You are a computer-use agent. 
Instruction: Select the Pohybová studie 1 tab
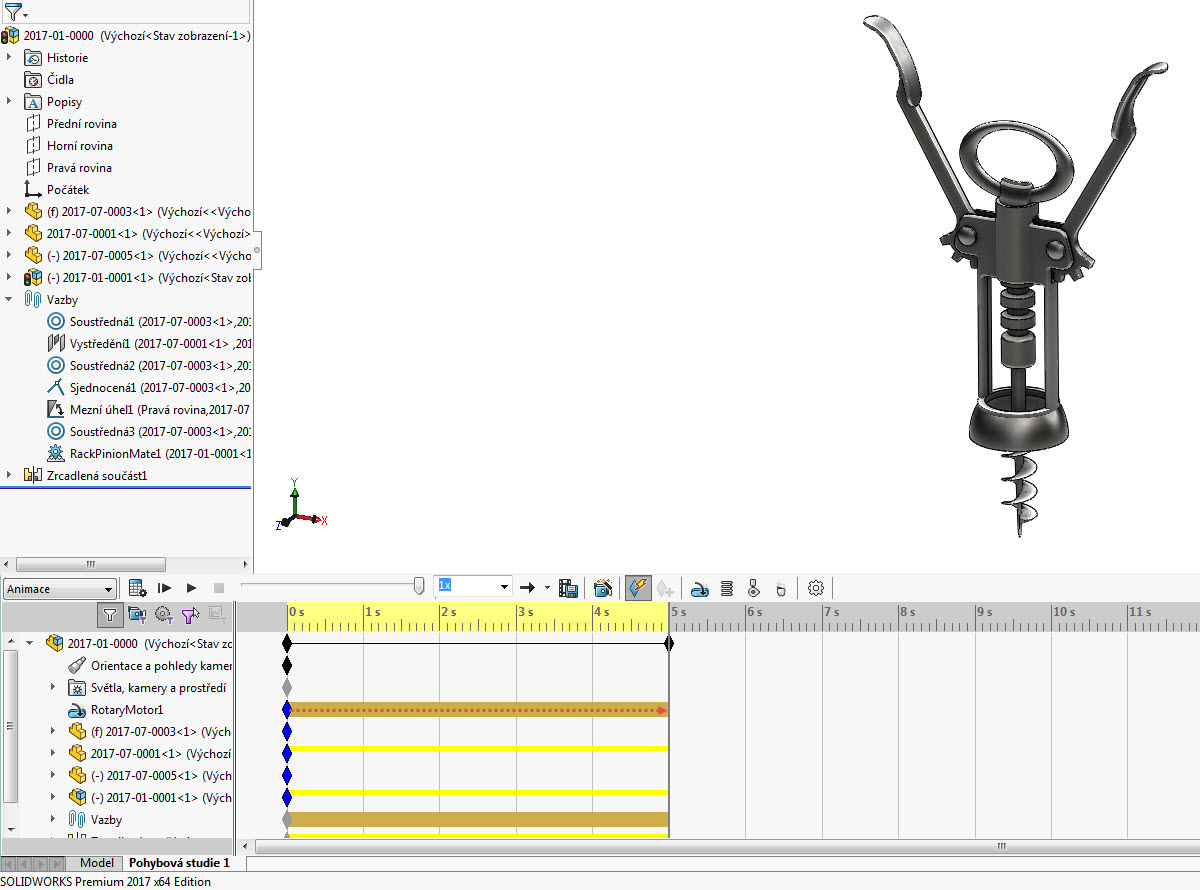[180, 862]
